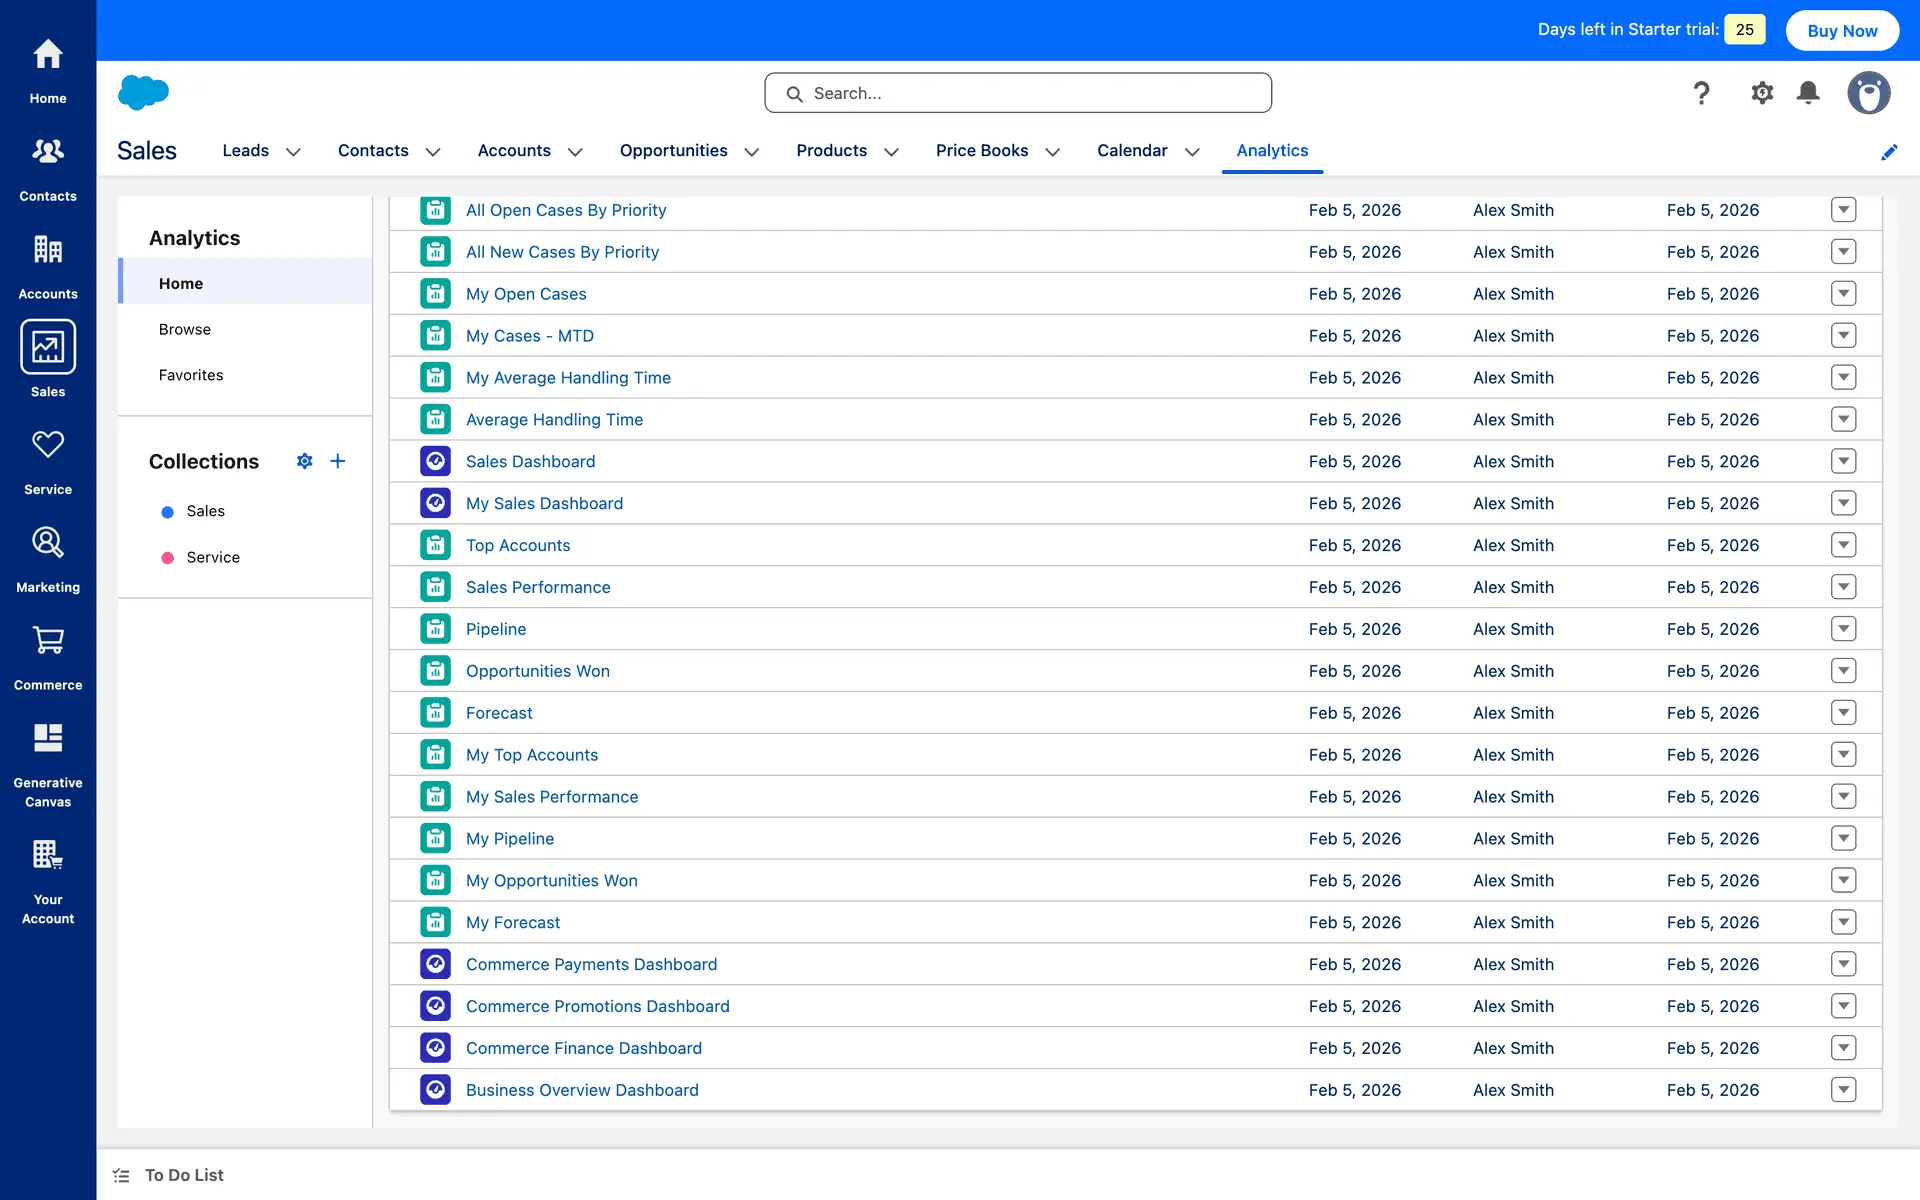This screenshot has width=1920, height=1200.
Task: Open the row actions menu for Forecast
Action: (1843, 713)
